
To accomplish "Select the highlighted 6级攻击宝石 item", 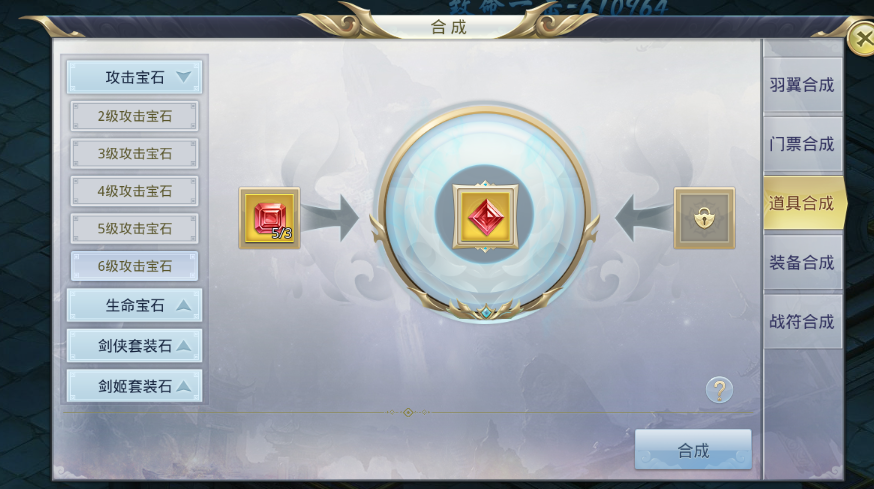I will point(134,266).
